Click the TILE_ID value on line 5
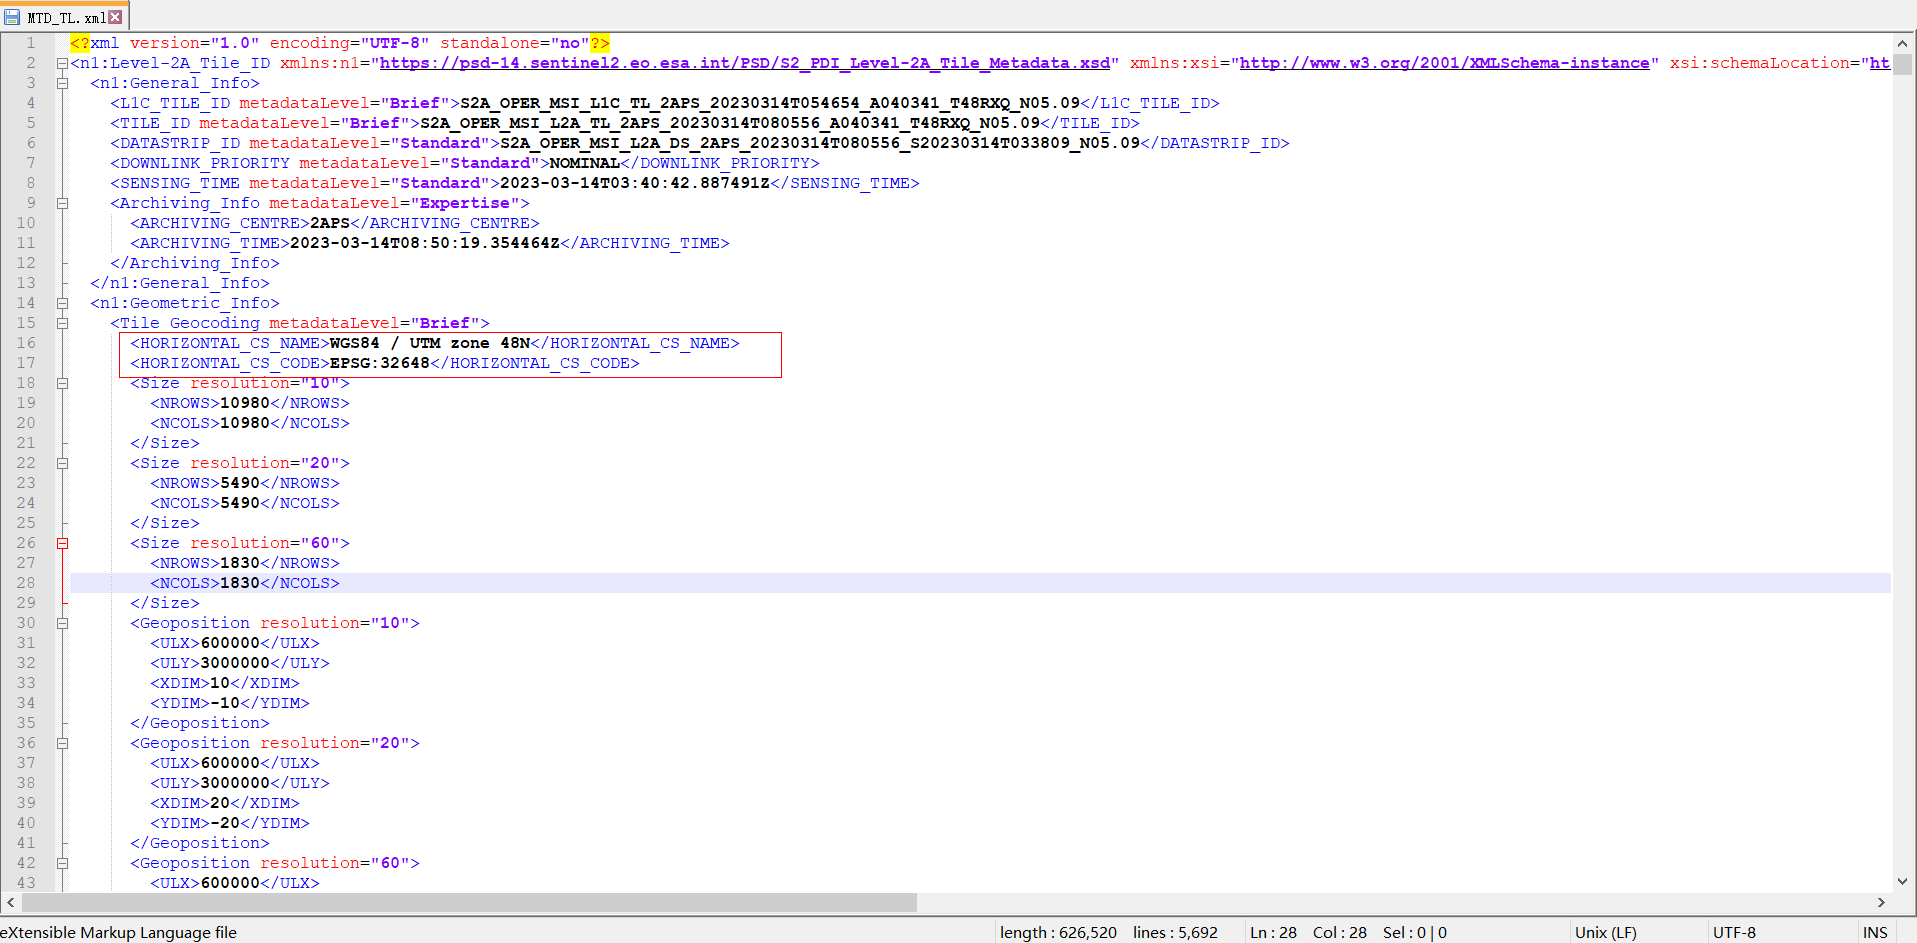Screen dimensions: 1917x943 (x=730, y=123)
